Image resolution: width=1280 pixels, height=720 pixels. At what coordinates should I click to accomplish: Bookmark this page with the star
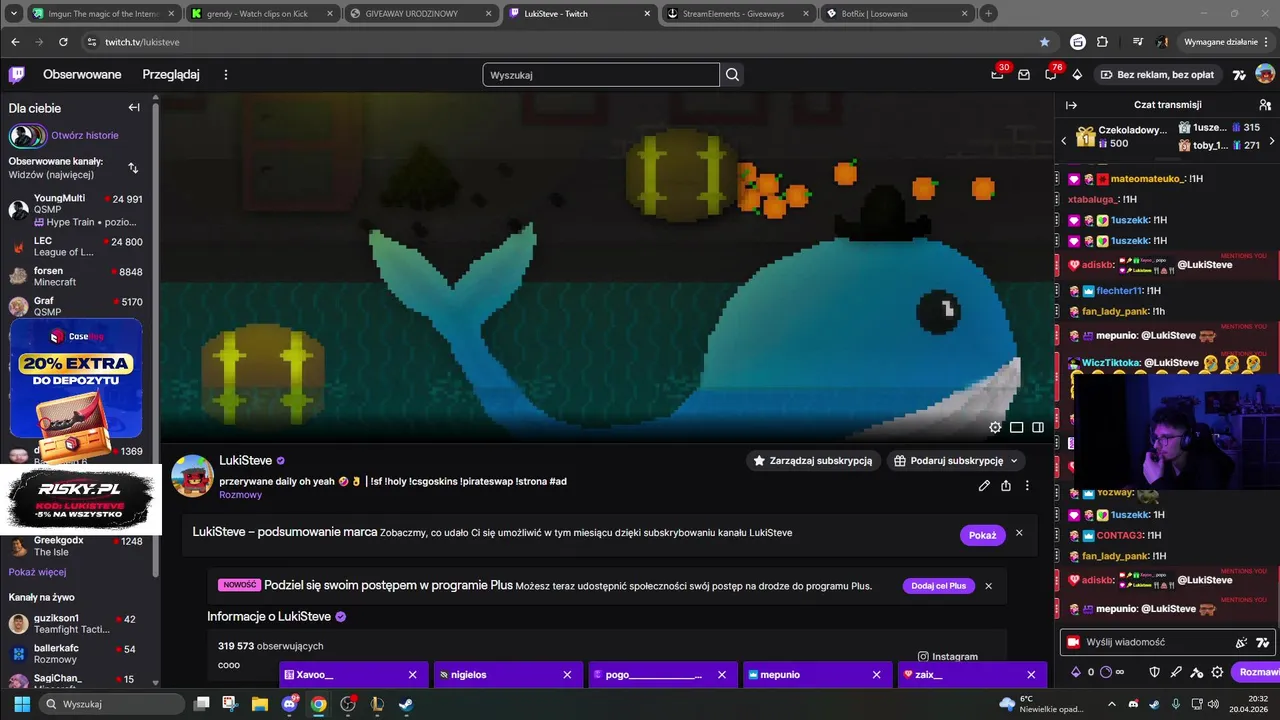1045,42
